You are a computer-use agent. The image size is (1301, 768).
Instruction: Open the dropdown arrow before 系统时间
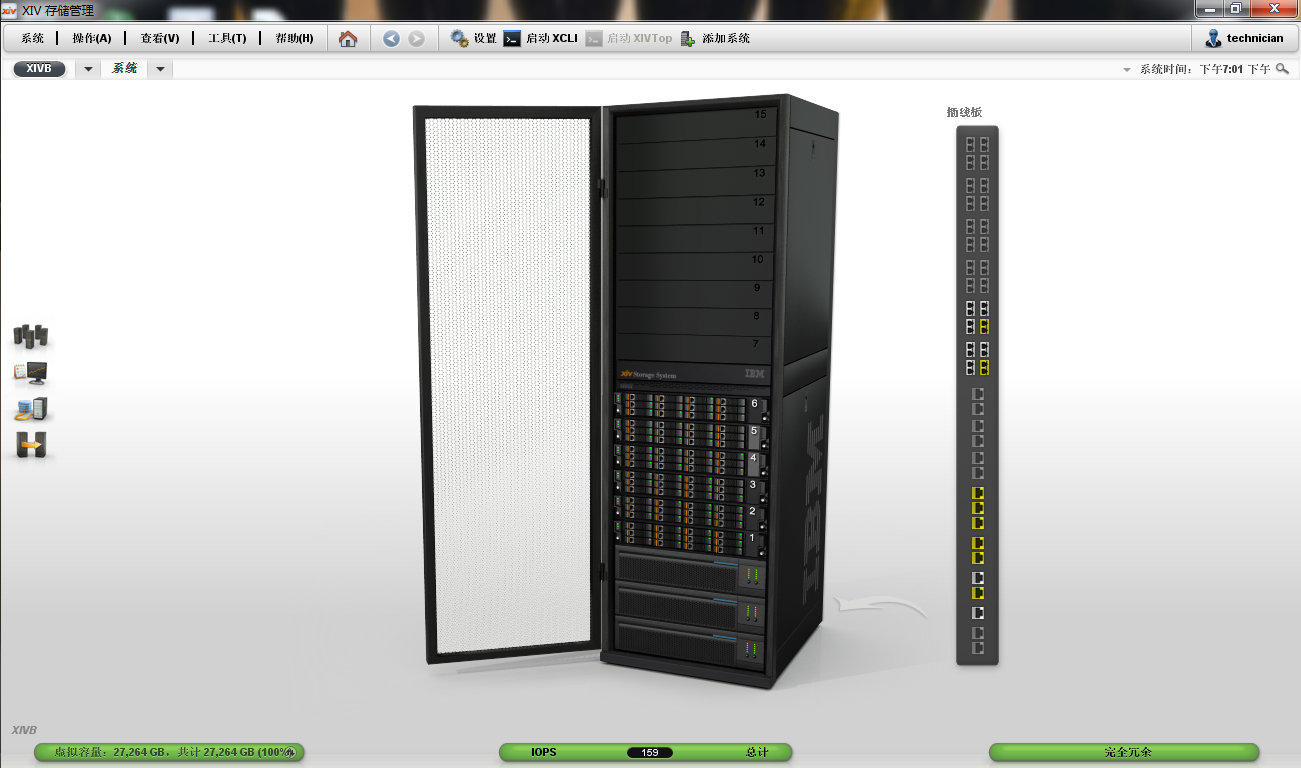tap(1127, 70)
